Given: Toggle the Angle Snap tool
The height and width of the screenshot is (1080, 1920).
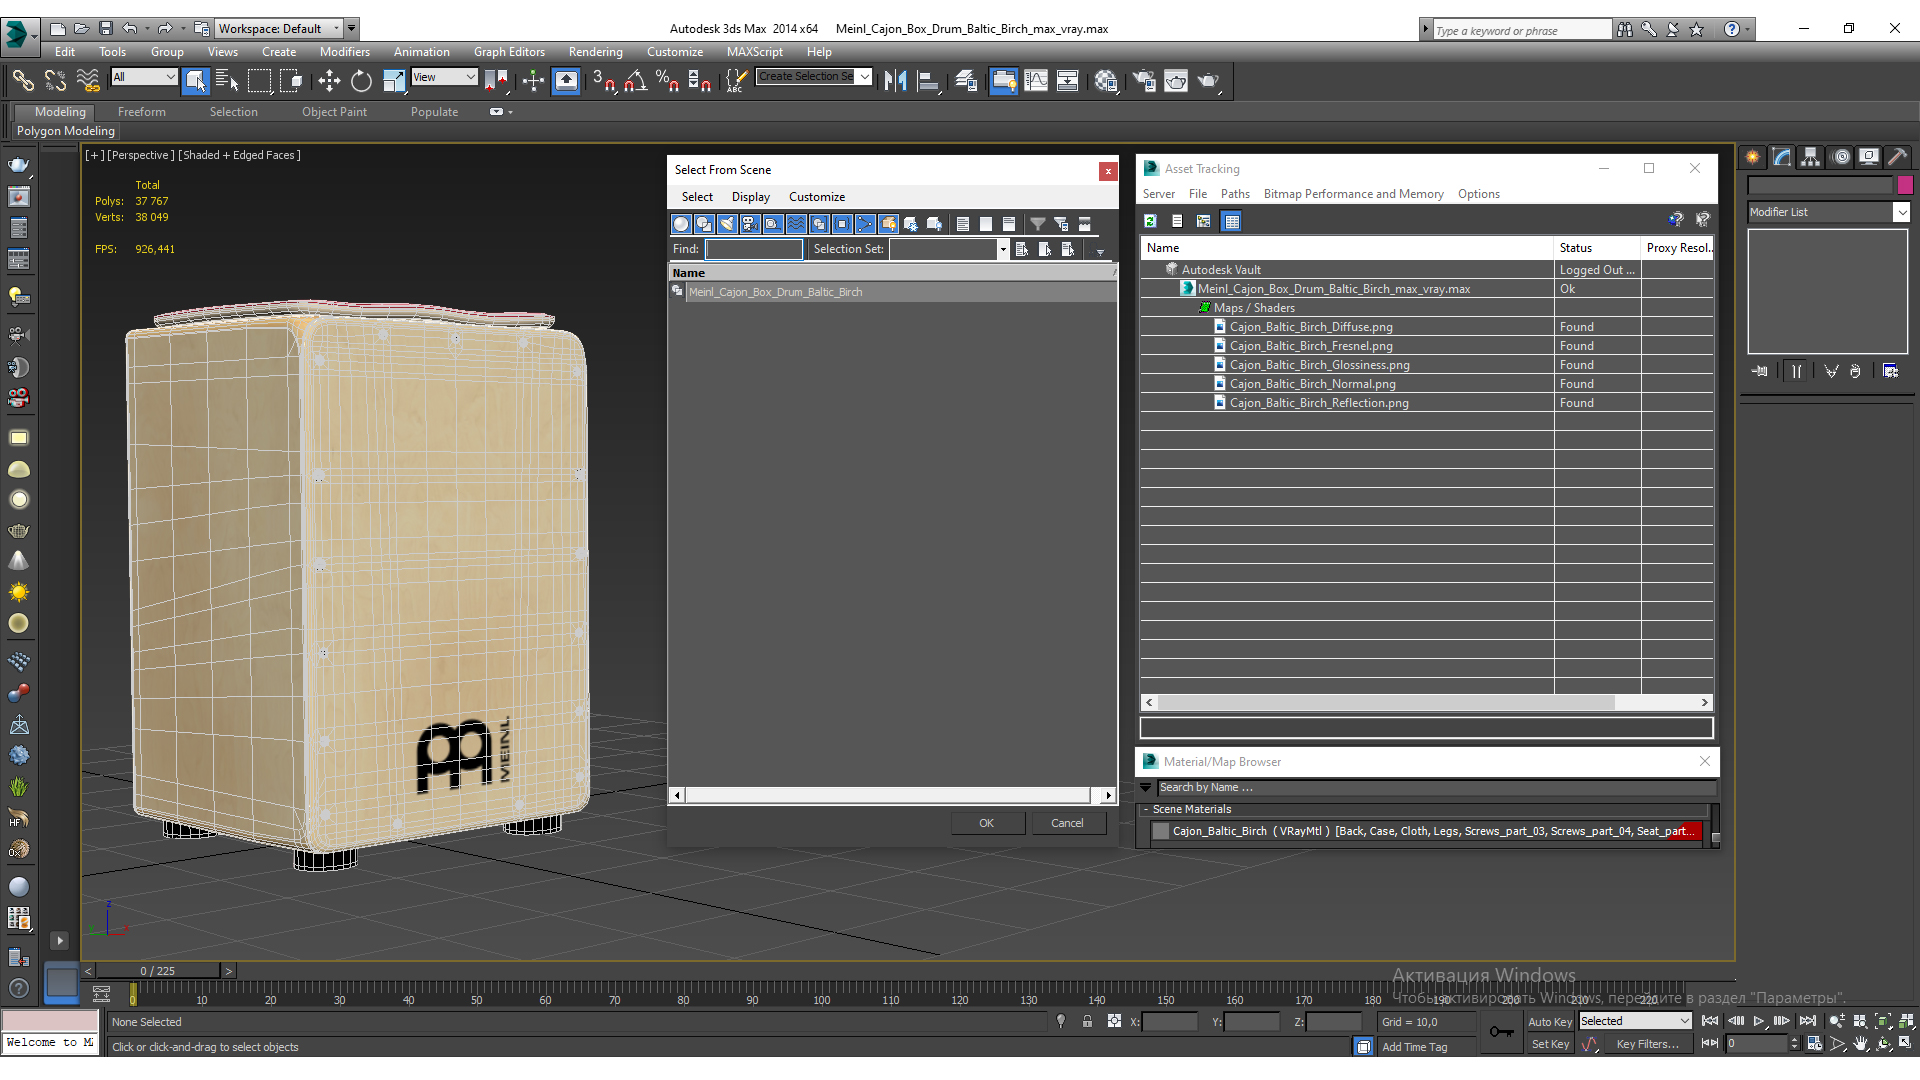Looking at the screenshot, I should [x=636, y=81].
